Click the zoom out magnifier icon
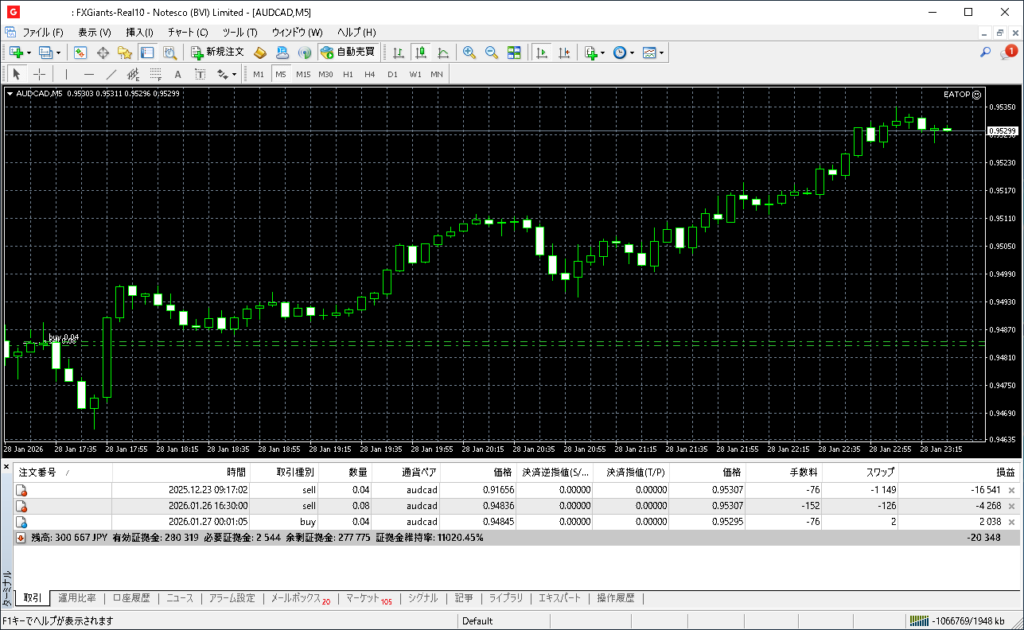Viewport: 1024px width, 630px height. [491, 52]
